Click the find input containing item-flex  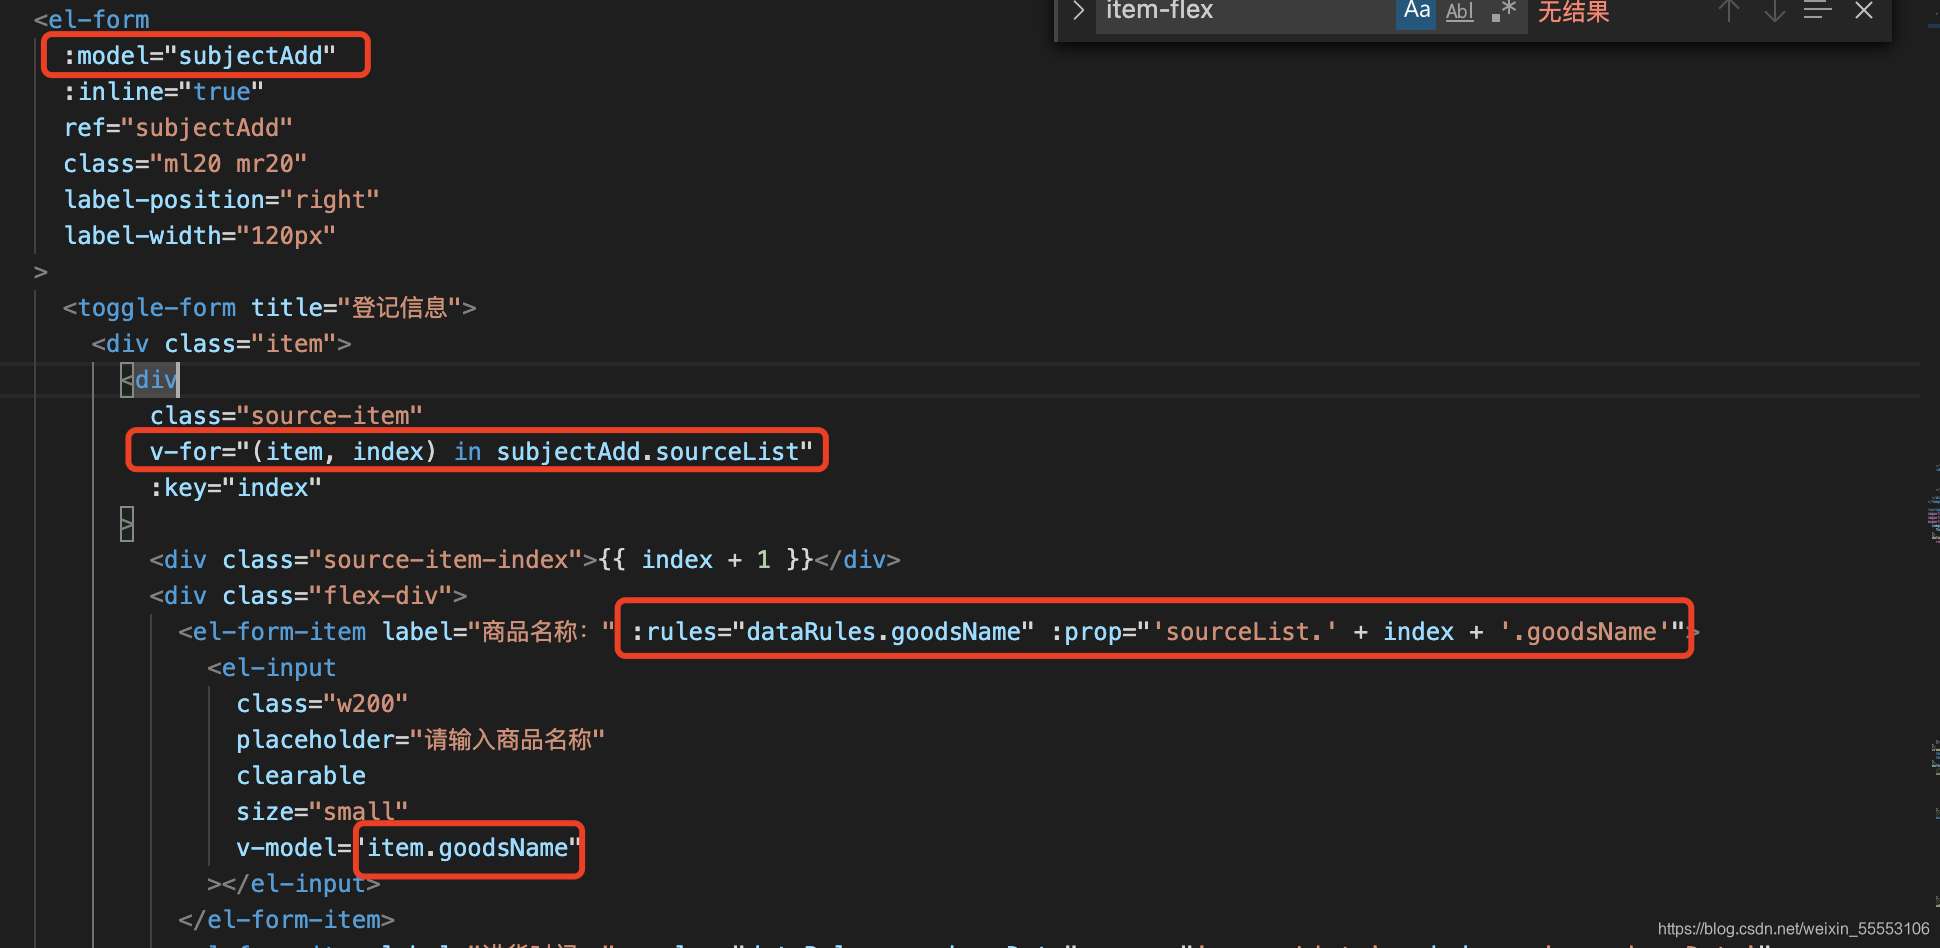click(x=1245, y=12)
